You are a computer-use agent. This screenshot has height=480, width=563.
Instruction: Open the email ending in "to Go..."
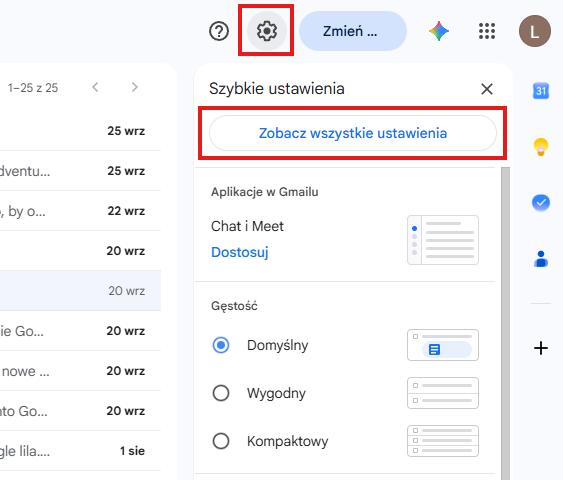80,411
